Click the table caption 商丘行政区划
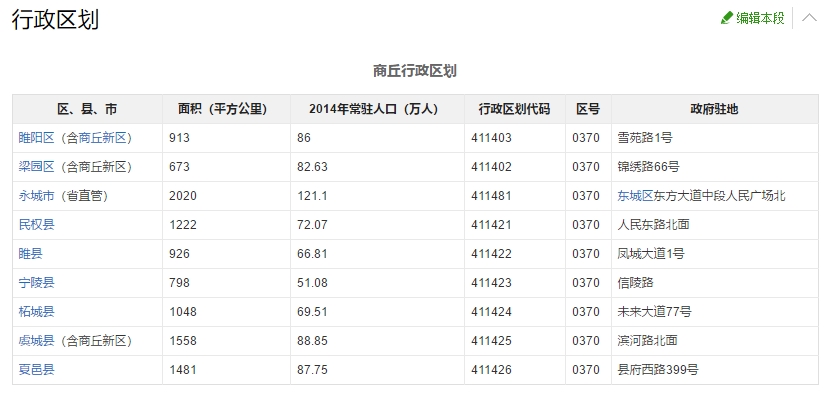This screenshot has width=833, height=395. tap(415, 71)
